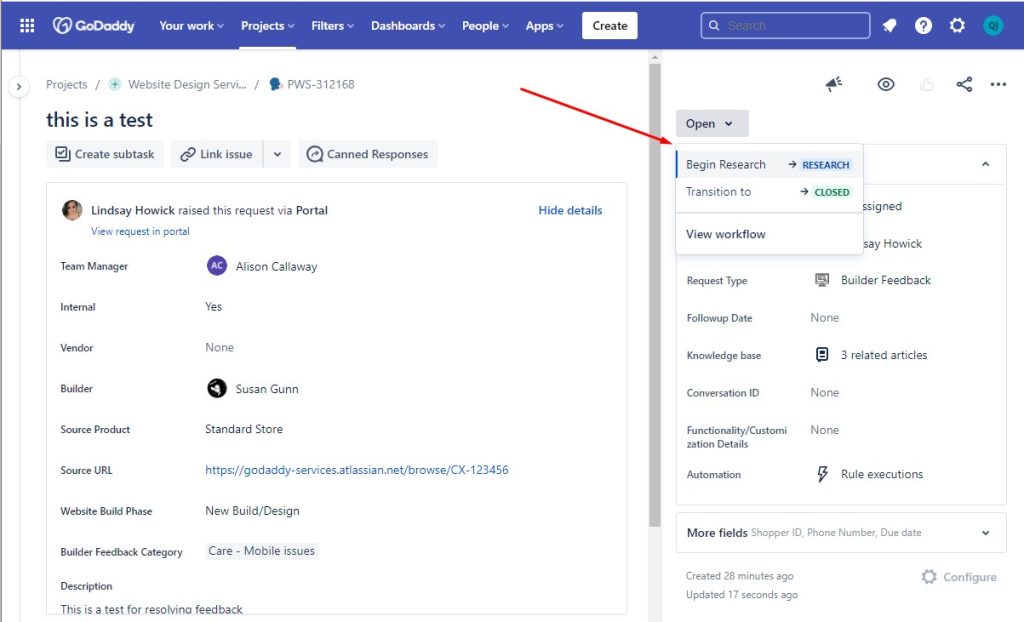Toggle the Watch issue eye icon
Image resolution: width=1024 pixels, height=622 pixels.
[886, 84]
